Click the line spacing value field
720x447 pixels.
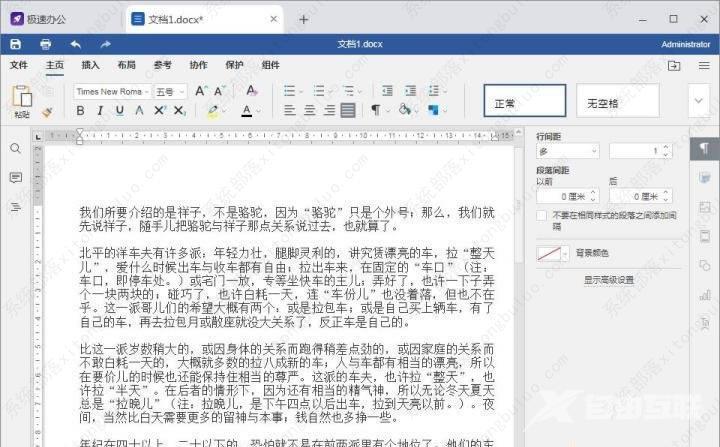[x=641, y=151]
